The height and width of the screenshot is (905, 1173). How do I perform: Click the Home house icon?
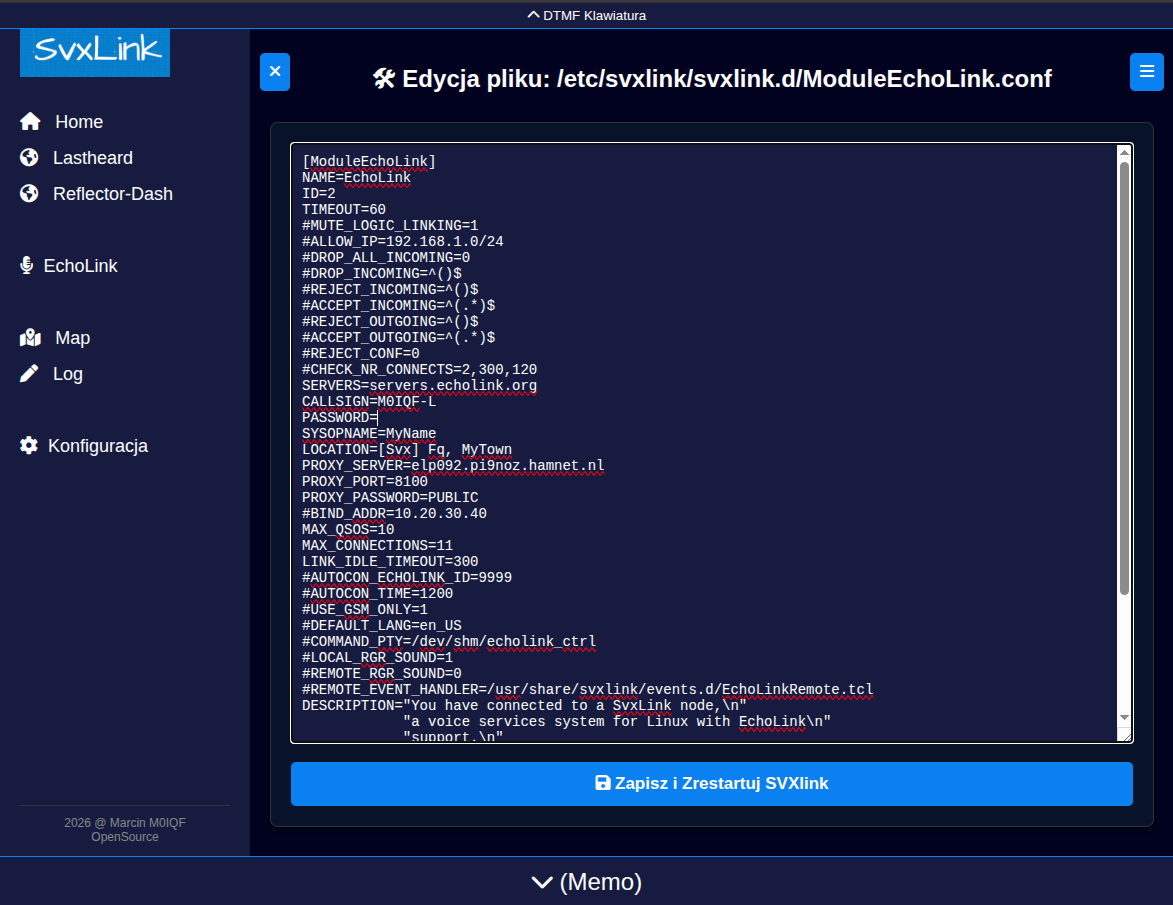point(30,122)
